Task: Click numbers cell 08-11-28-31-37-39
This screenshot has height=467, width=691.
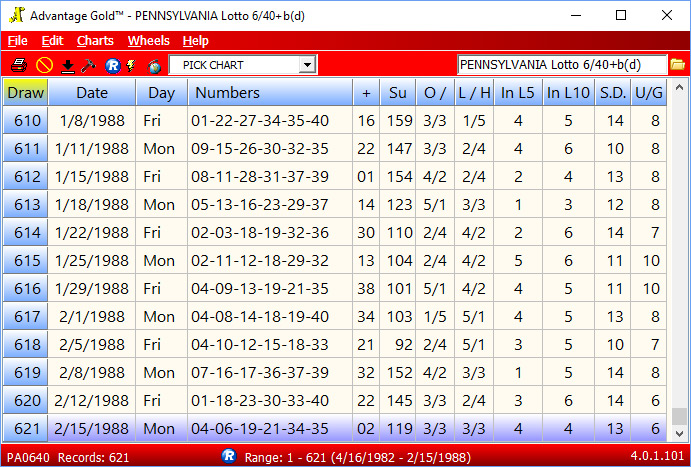Action: coord(270,176)
